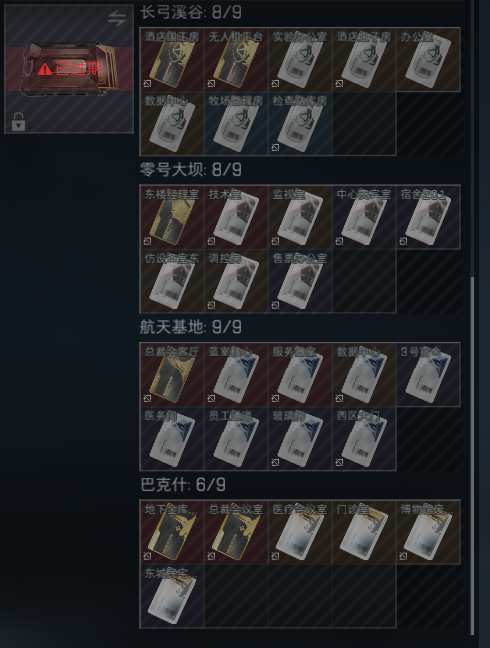Click the 长弓溪谷 8/9 section header

tap(191, 12)
